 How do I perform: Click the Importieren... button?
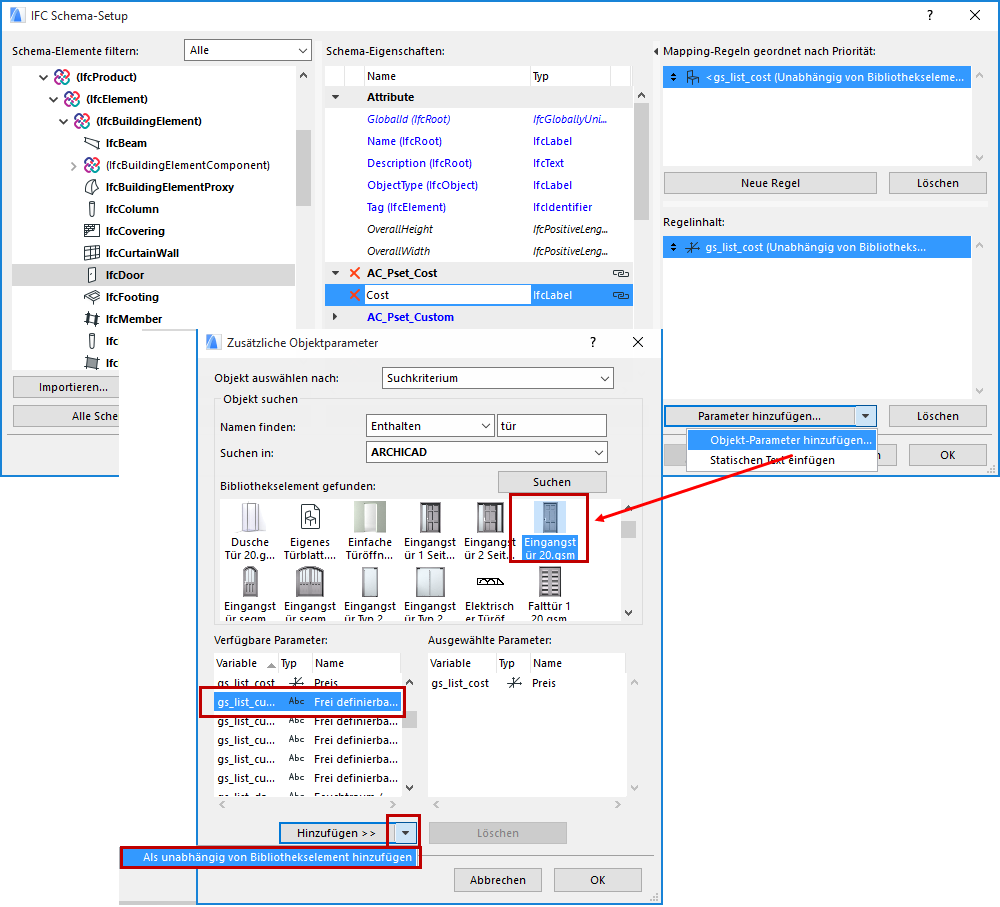(66, 387)
